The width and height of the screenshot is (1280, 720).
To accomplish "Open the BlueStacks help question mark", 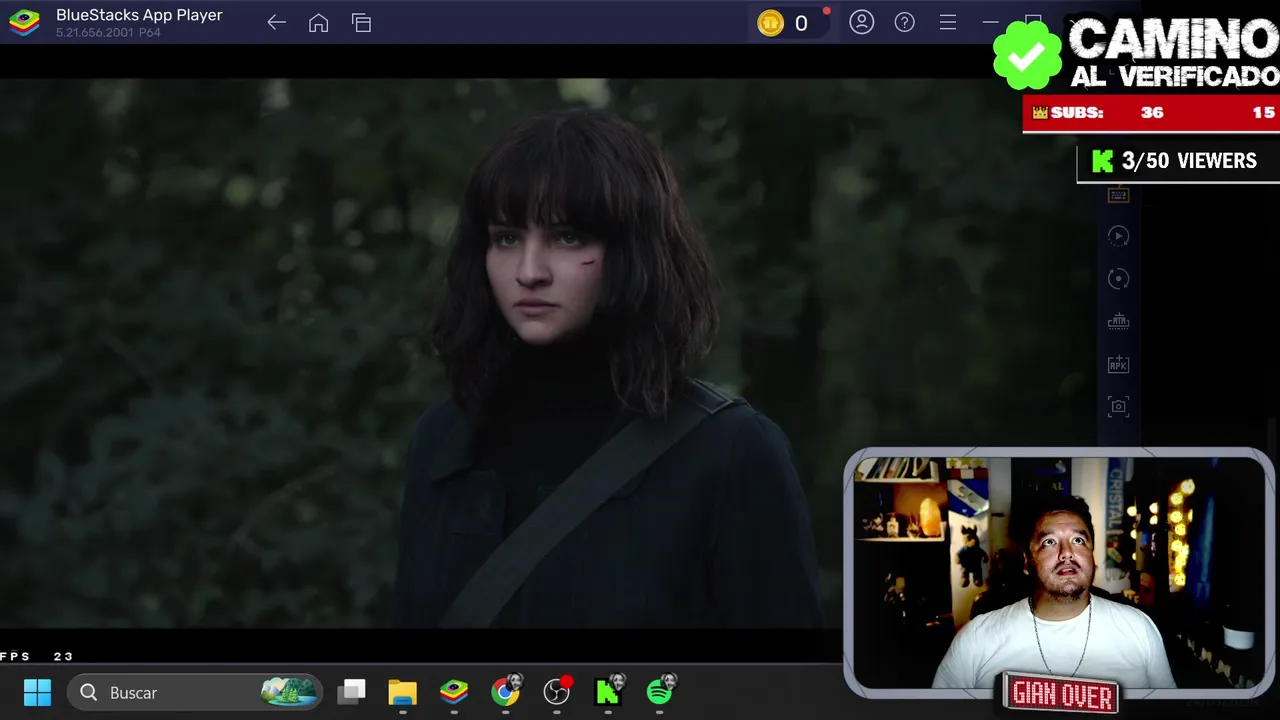I will pos(905,22).
